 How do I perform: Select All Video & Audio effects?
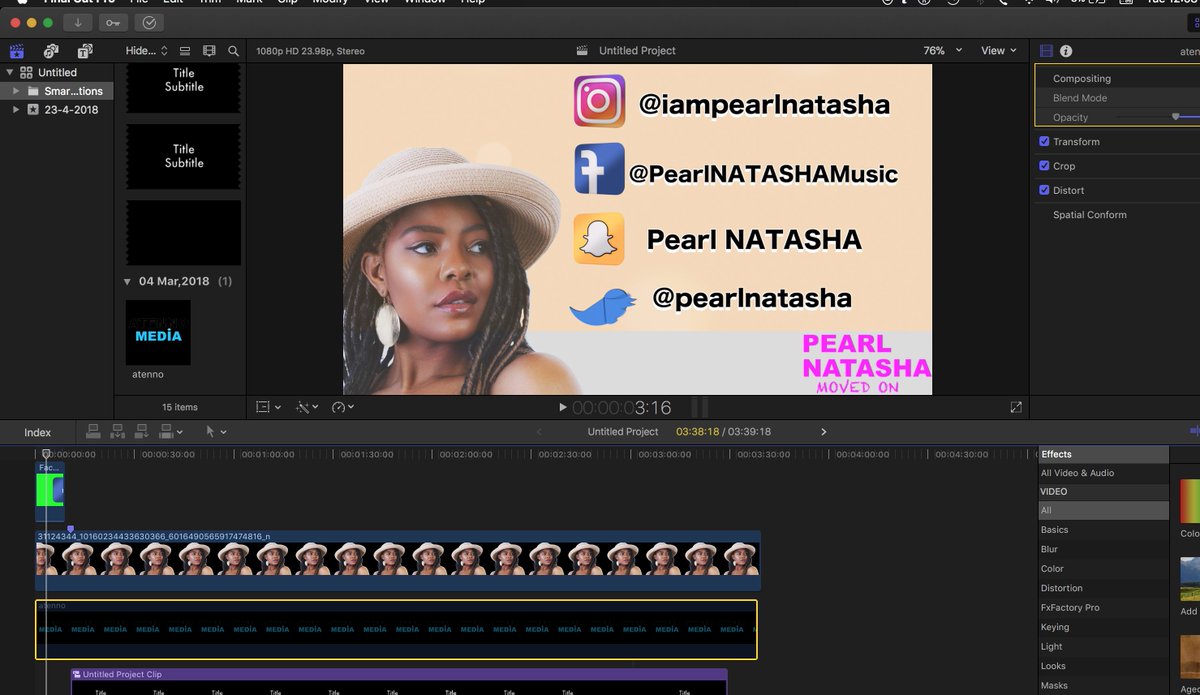tap(1077, 473)
